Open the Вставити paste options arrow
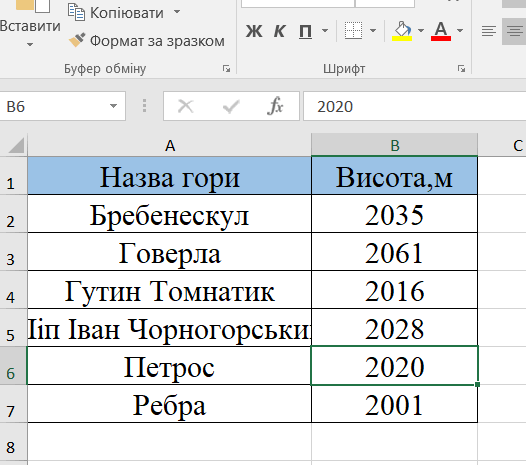The image size is (526, 465). coord(30,44)
